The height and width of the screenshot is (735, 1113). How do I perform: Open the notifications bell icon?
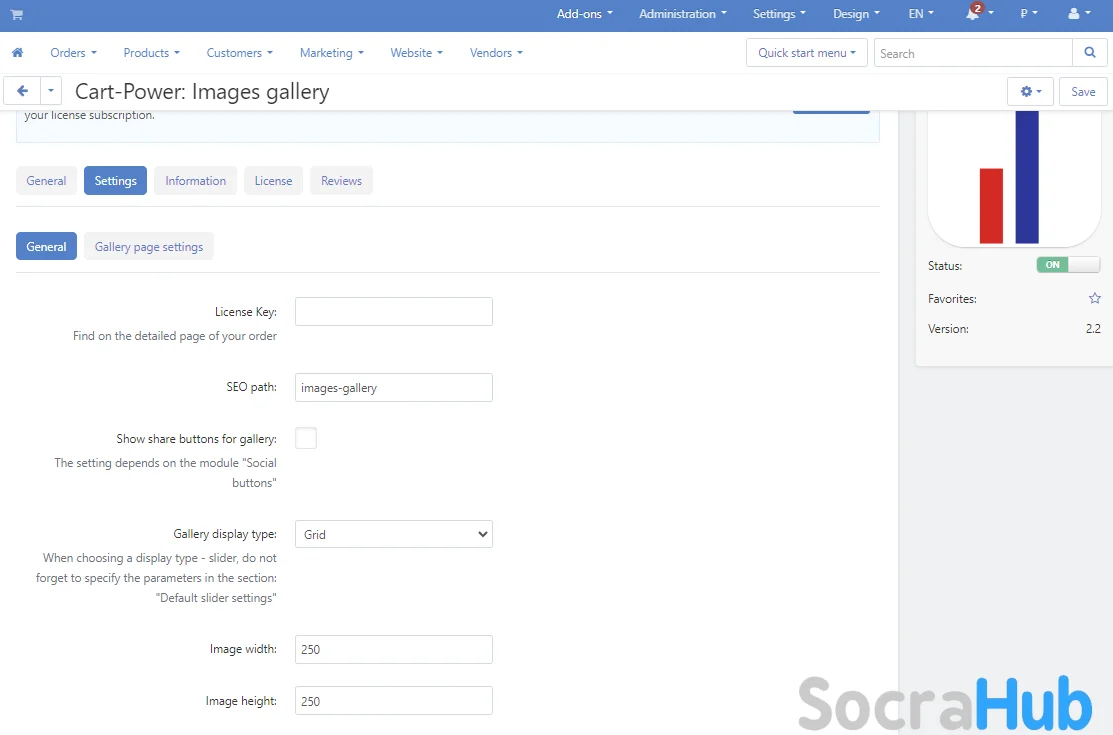pyautogui.click(x=973, y=14)
